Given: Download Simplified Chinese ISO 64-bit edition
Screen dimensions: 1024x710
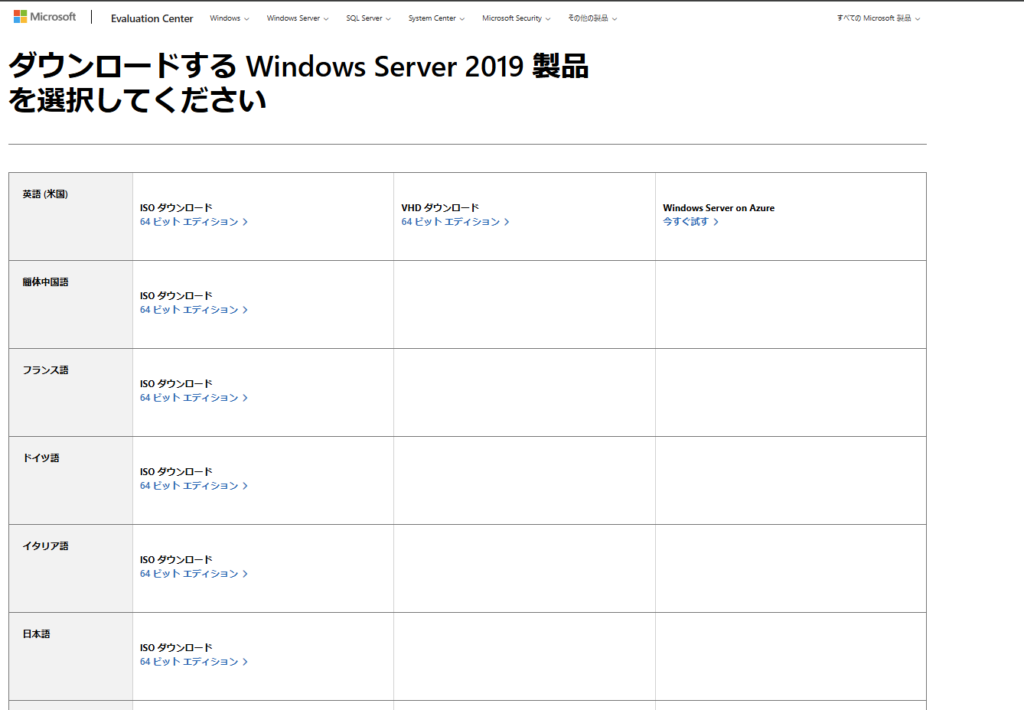Looking at the screenshot, I should (x=193, y=310).
